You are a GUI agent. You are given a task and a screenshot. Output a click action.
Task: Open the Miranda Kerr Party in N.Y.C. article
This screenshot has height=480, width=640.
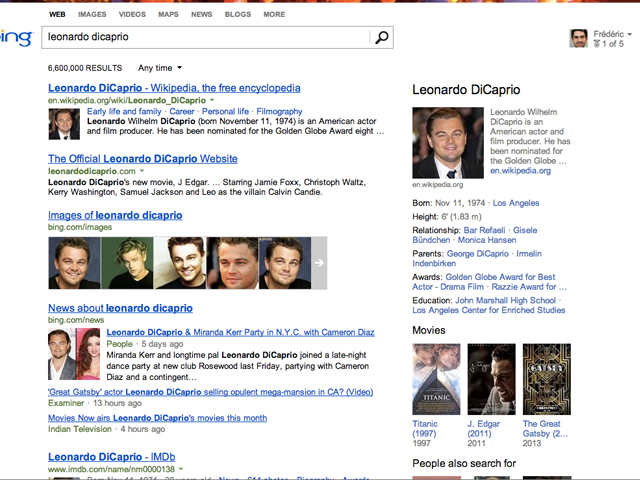[240, 332]
